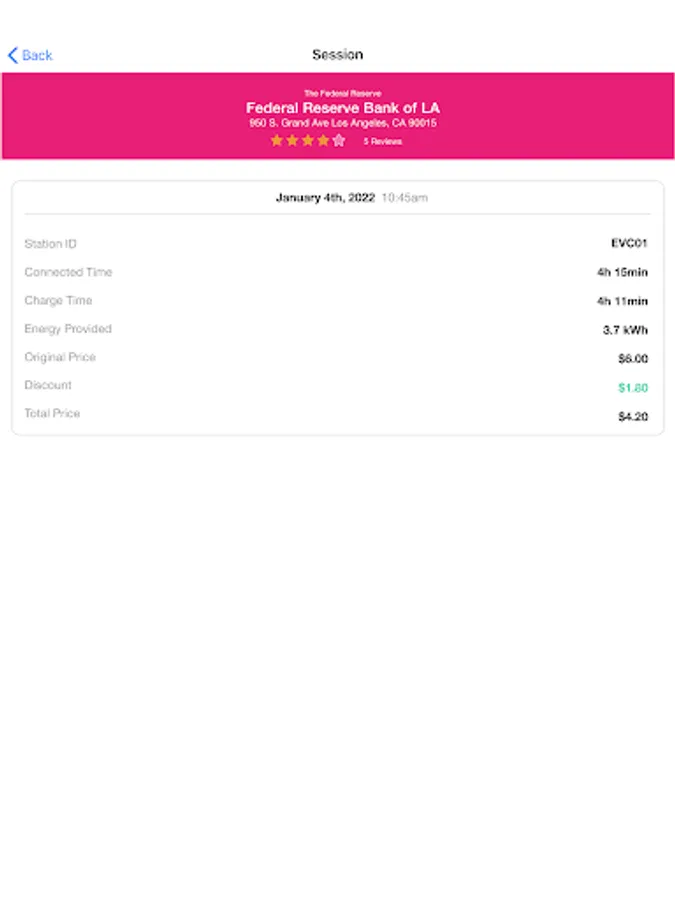
Task: Select the January 4th, 2022 date header
Action: (x=325, y=197)
